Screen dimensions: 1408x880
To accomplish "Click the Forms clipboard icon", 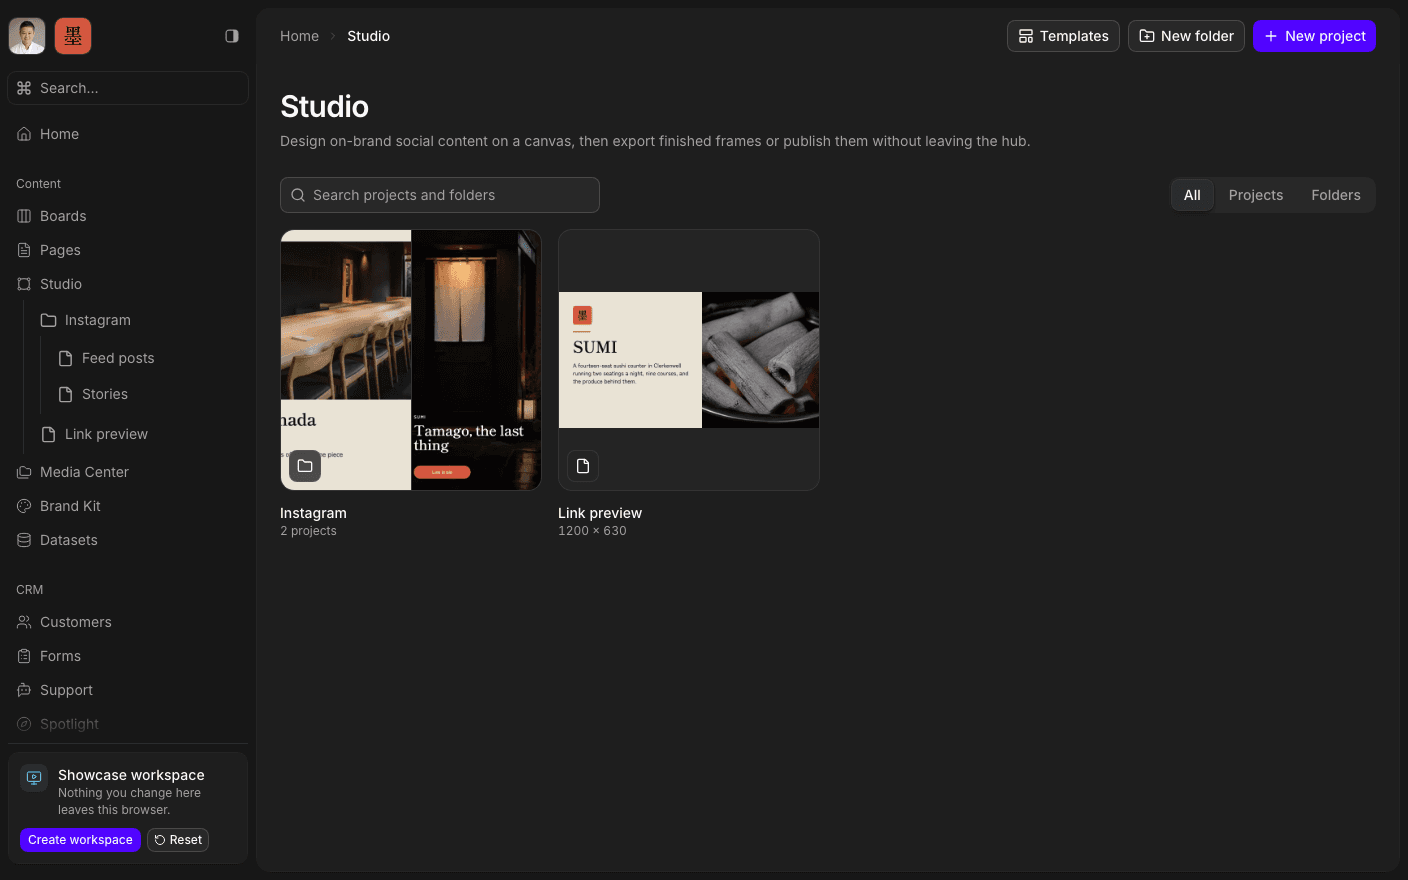I will (24, 656).
